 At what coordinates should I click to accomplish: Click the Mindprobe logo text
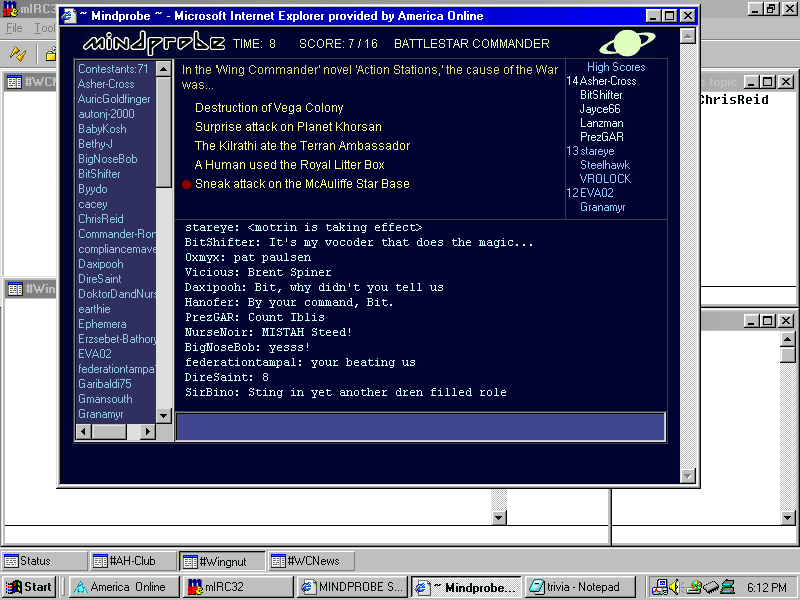[x=154, y=44]
